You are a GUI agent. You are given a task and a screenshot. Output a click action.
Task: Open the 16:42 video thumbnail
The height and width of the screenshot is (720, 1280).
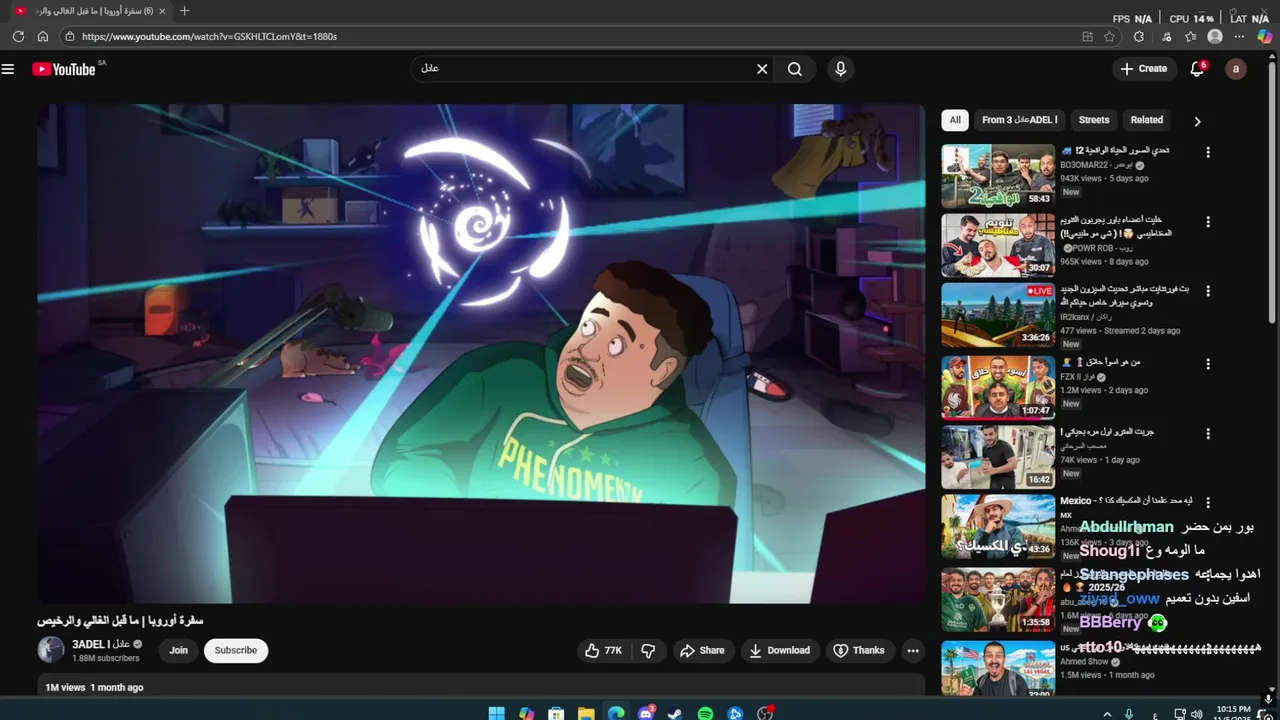pyautogui.click(x=998, y=457)
